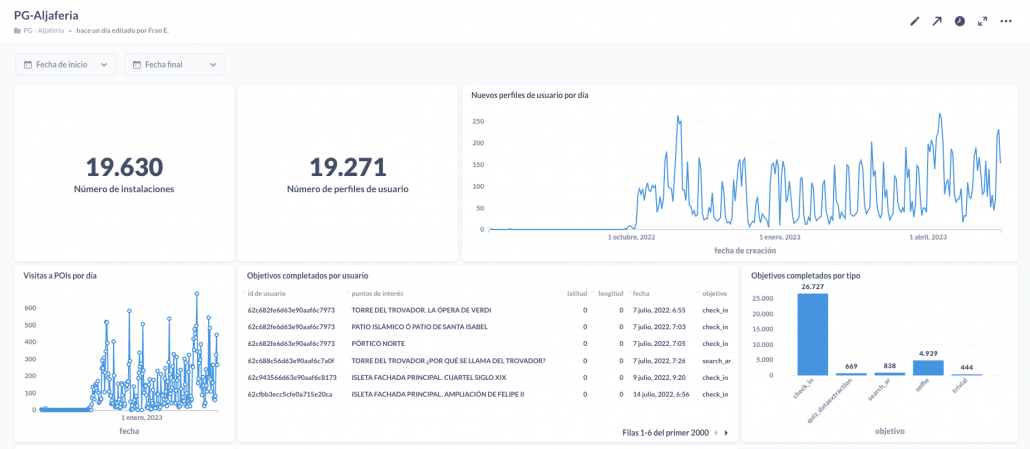Go to previous table page arrow
The width and height of the screenshot is (1030, 449).
[x=715, y=433]
